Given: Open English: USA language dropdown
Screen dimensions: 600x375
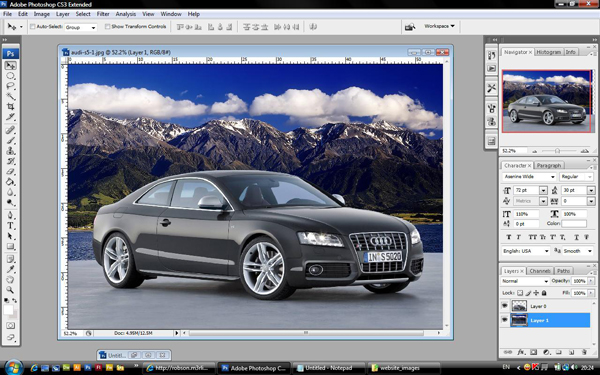Looking at the screenshot, I should click(x=526, y=251).
